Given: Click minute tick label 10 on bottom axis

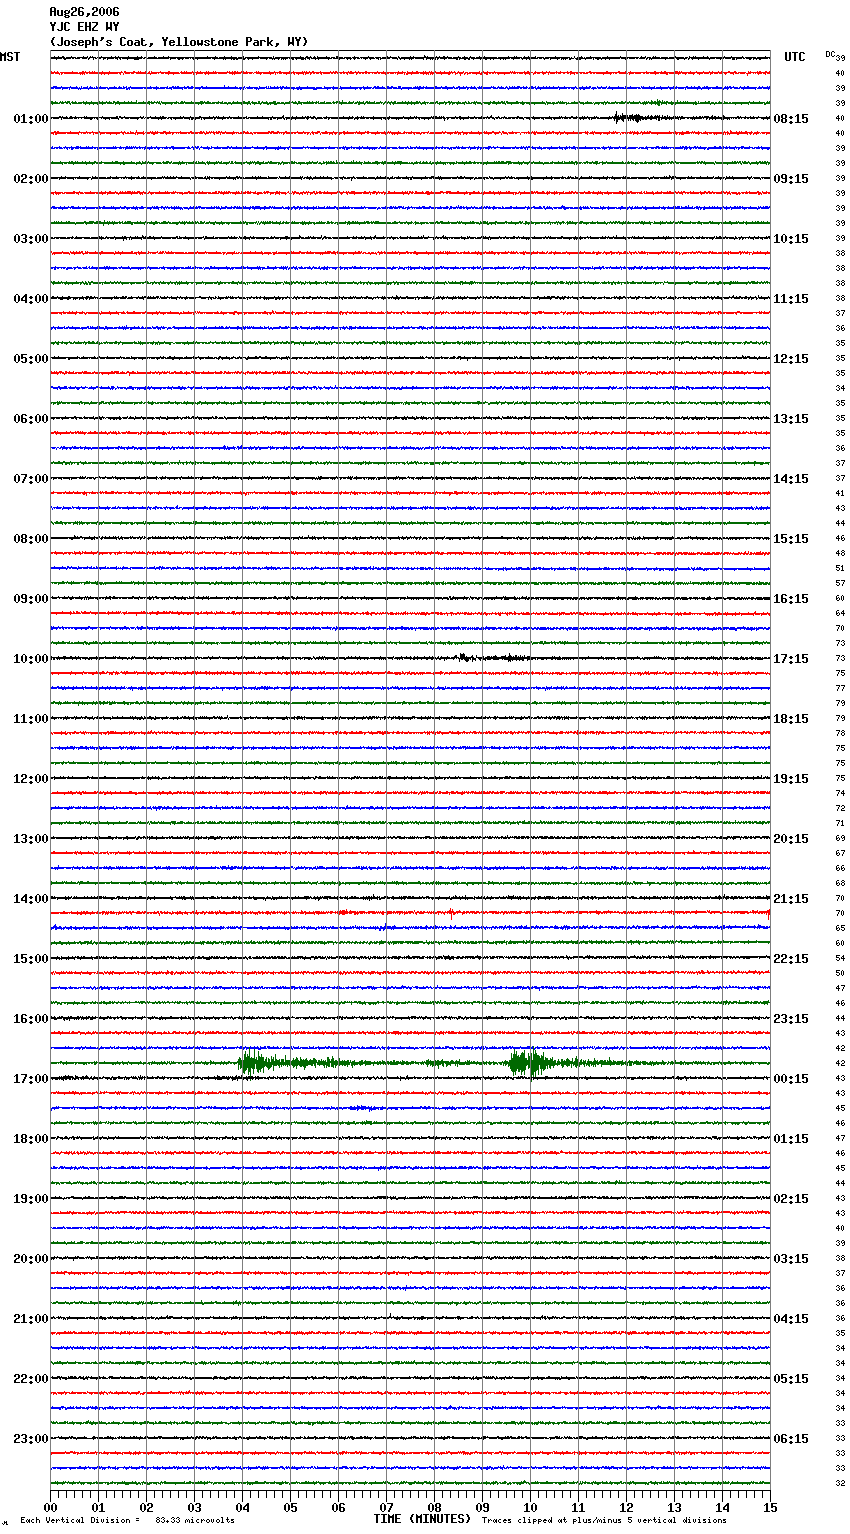Looking at the screenshot, I should pyautogui.click(x=530, y=1507).
